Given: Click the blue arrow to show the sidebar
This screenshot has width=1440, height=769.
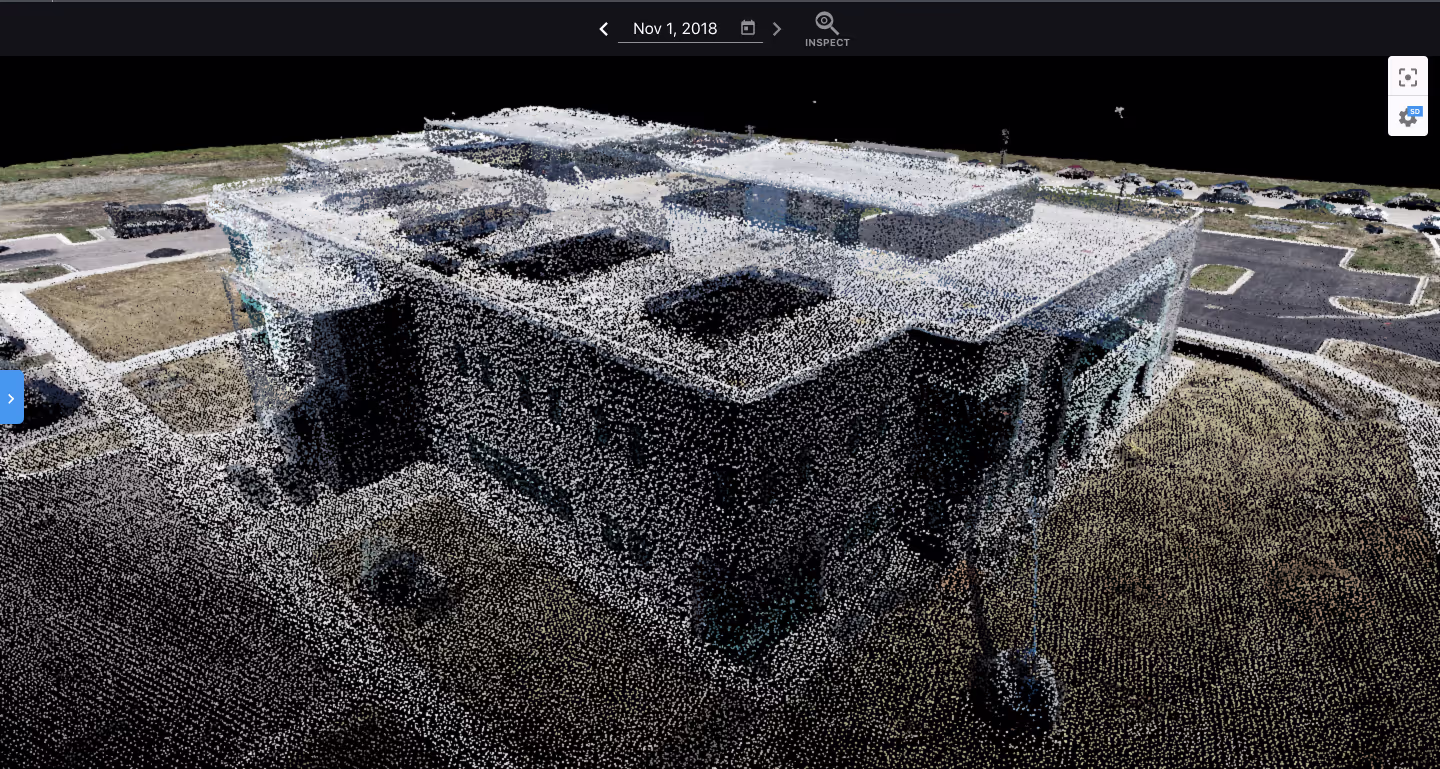Looking at the screenshot, I should pos(11,397).
